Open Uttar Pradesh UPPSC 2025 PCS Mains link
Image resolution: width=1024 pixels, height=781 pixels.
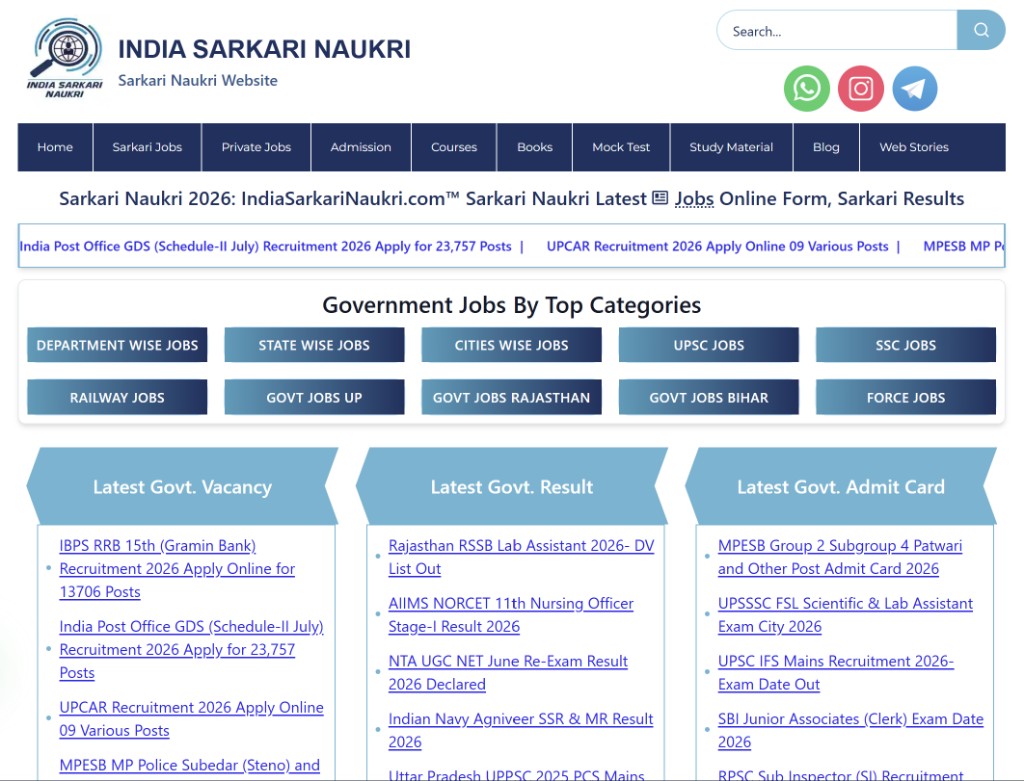[x=517, y=774]
